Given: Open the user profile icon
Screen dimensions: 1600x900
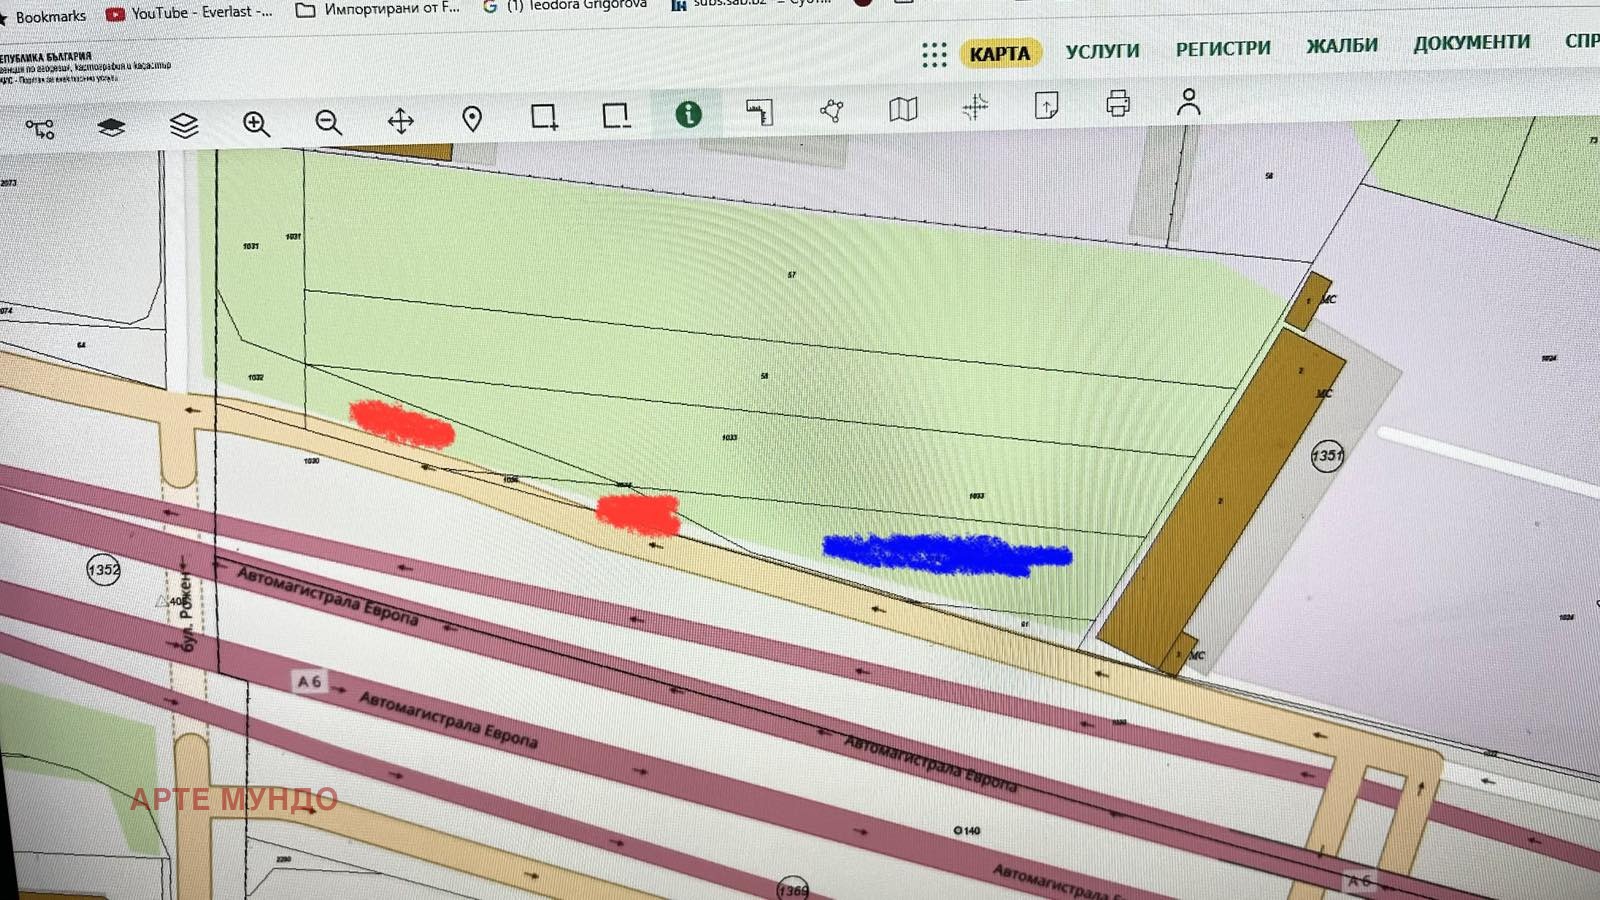Looking at the screenshot, I should pos(1188,102).
